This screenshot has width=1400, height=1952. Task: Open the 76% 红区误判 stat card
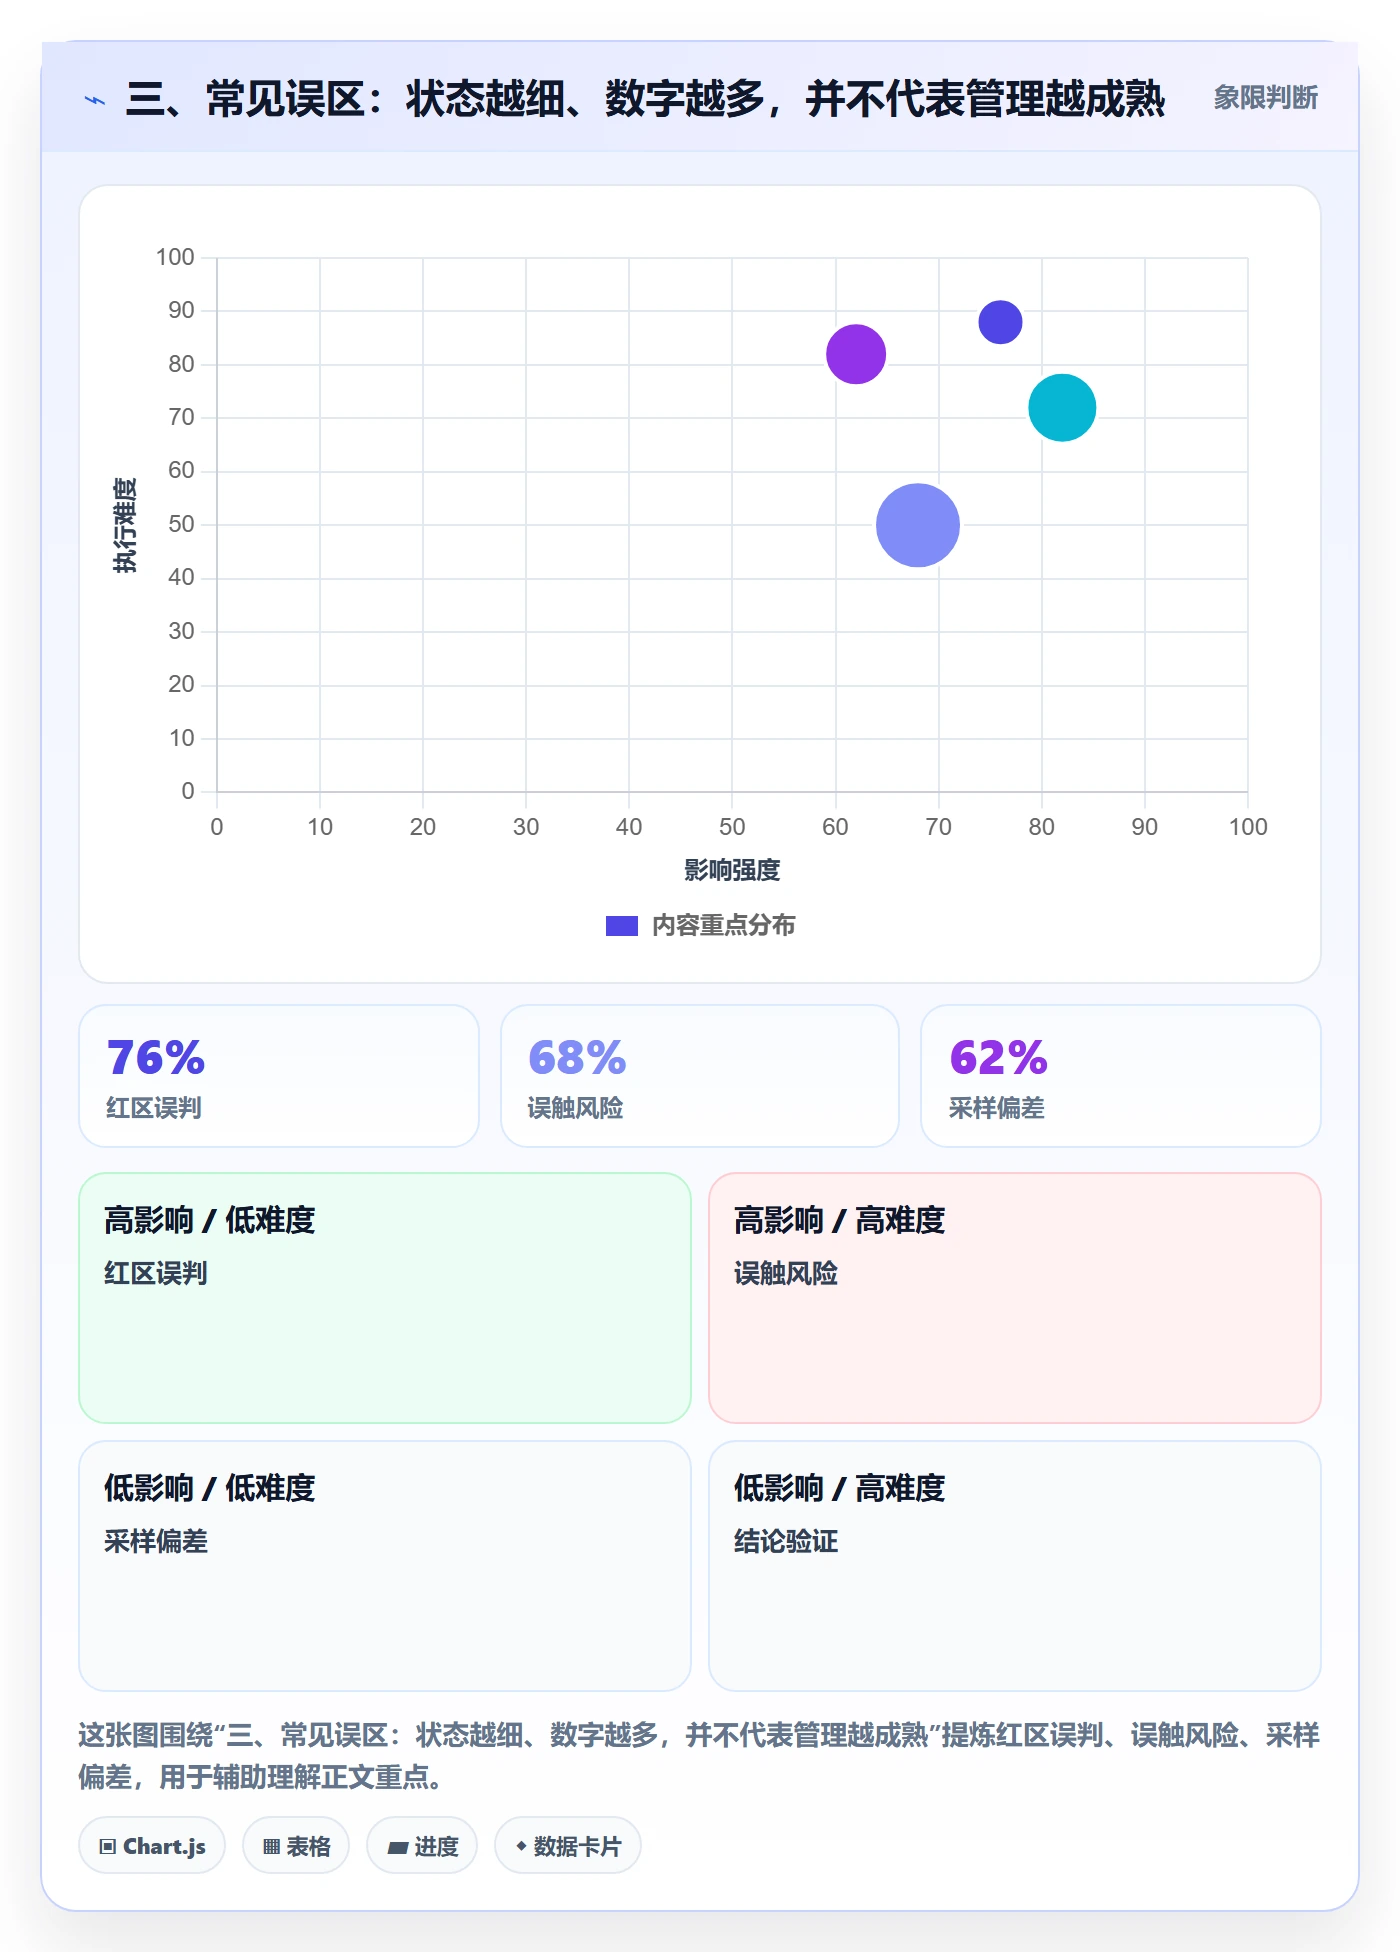coord(279,1076)
